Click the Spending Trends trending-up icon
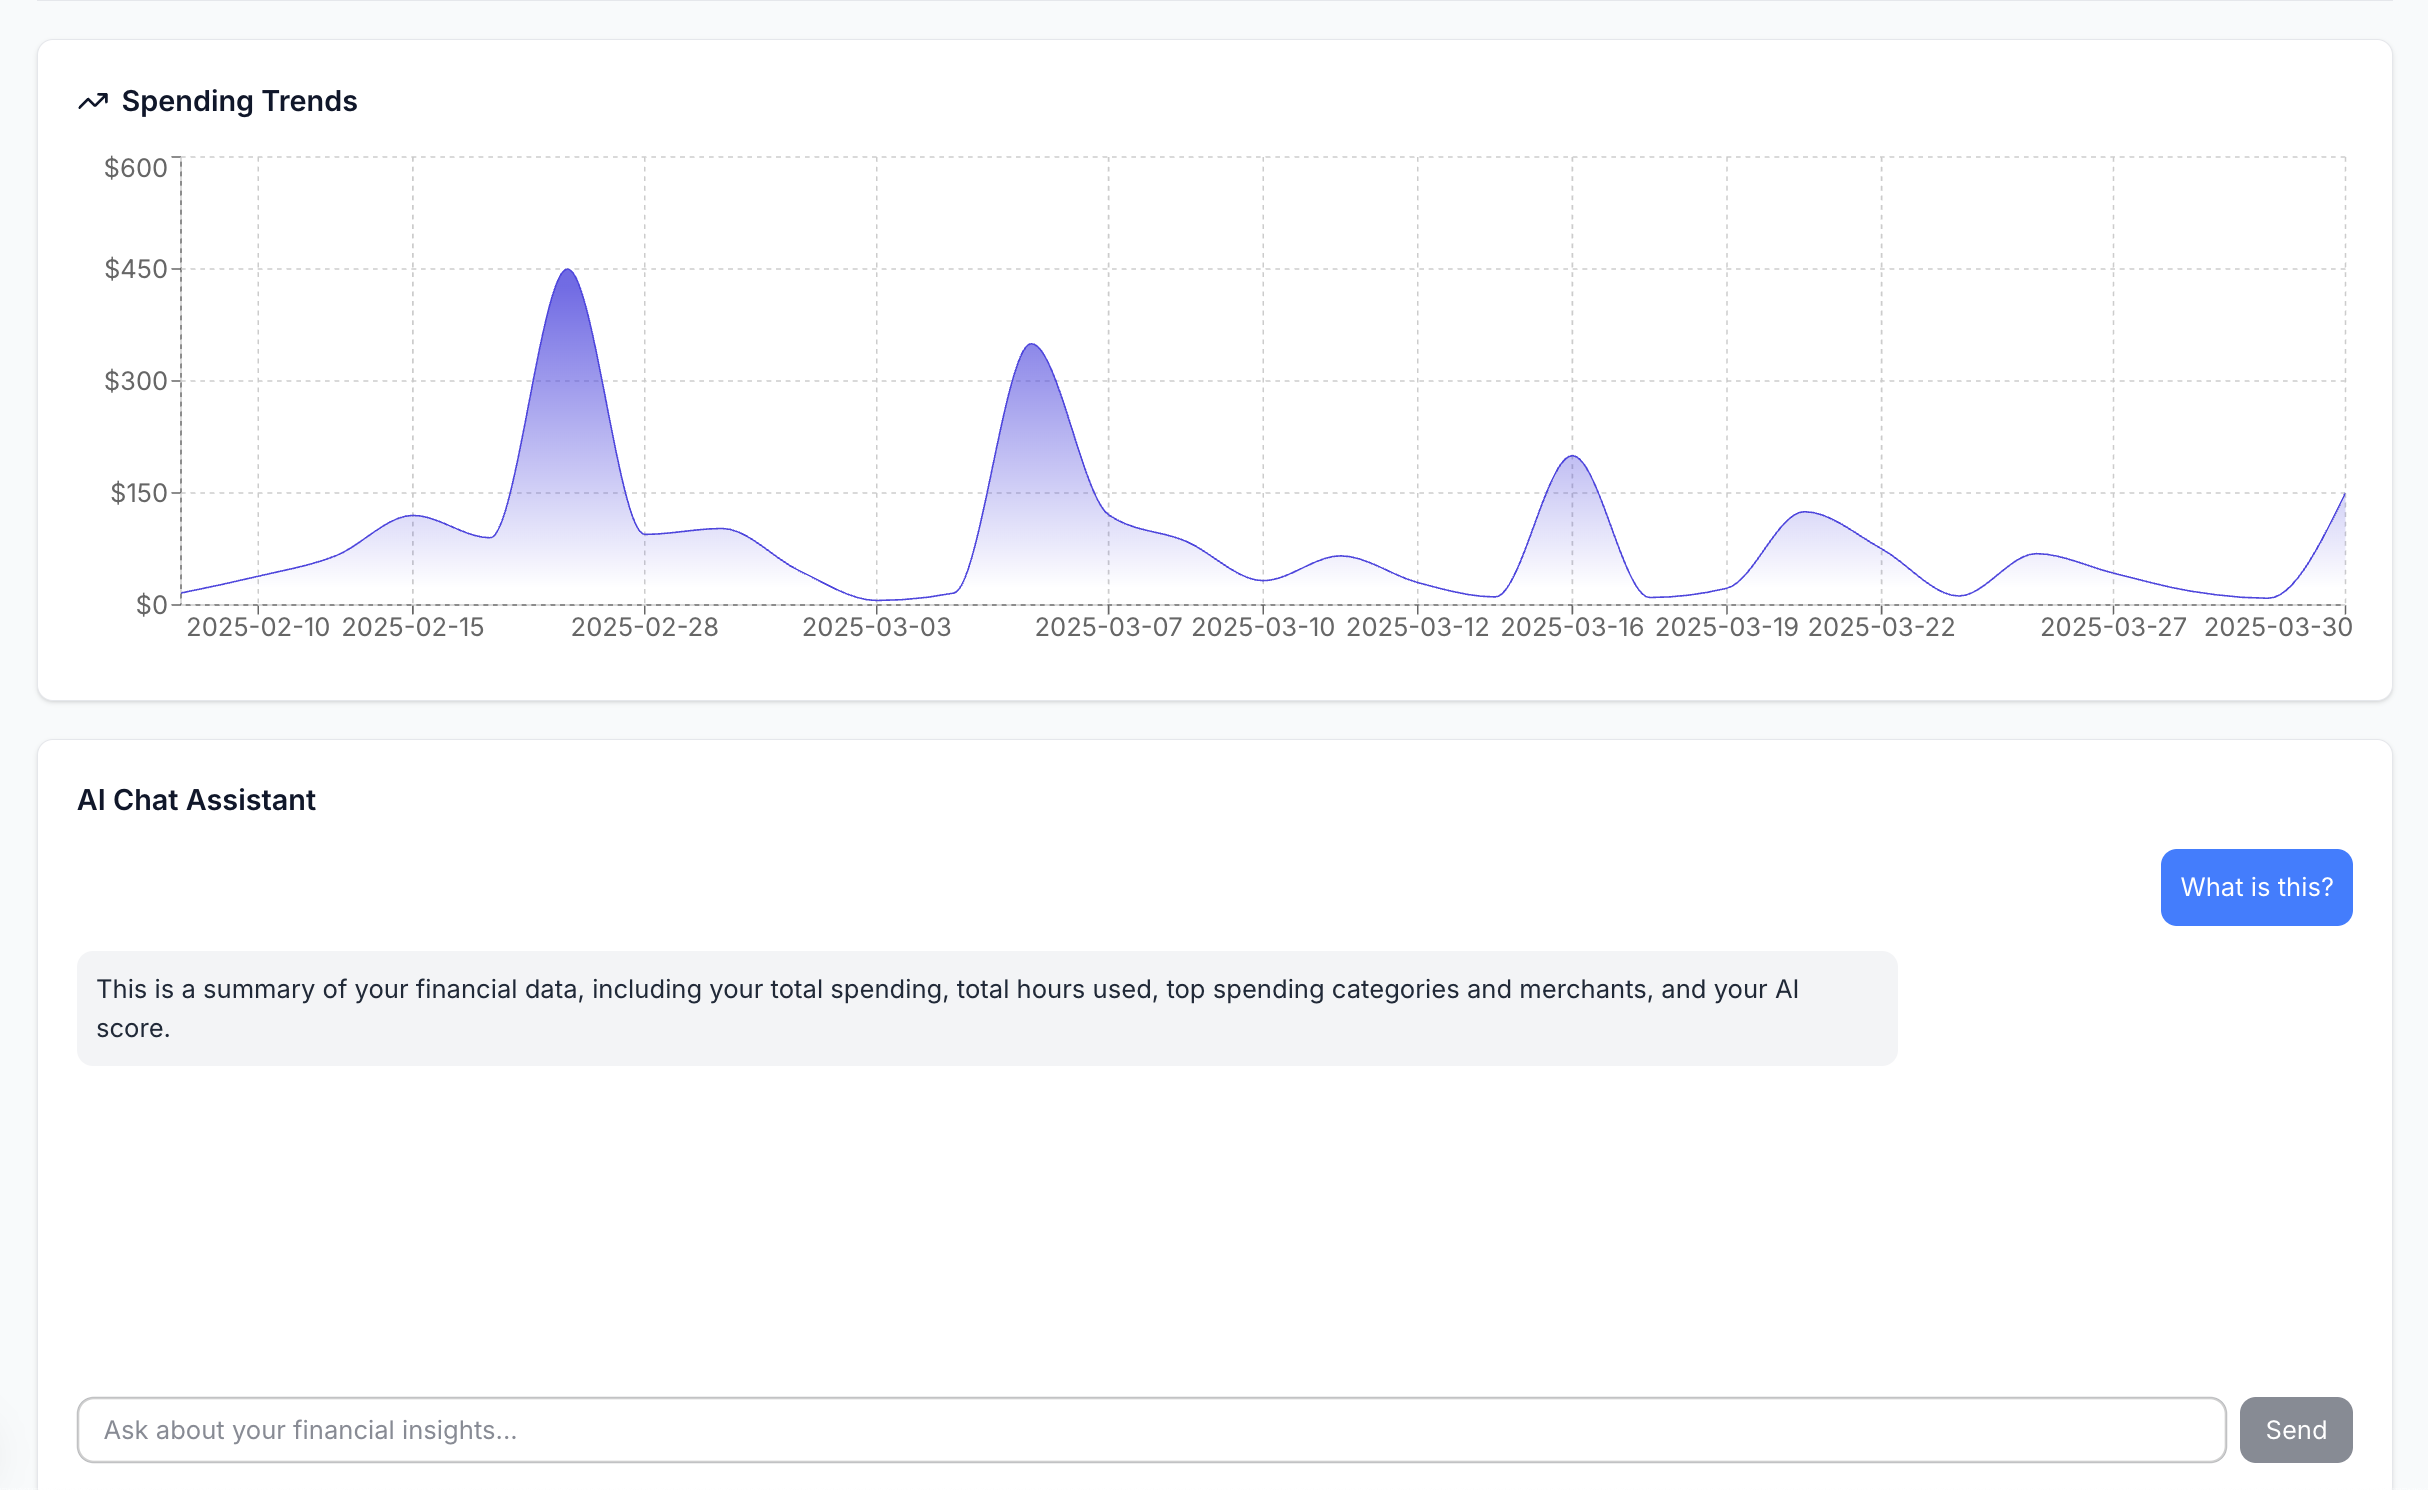Screen dimensions: 2428x1490 (93, 101)
